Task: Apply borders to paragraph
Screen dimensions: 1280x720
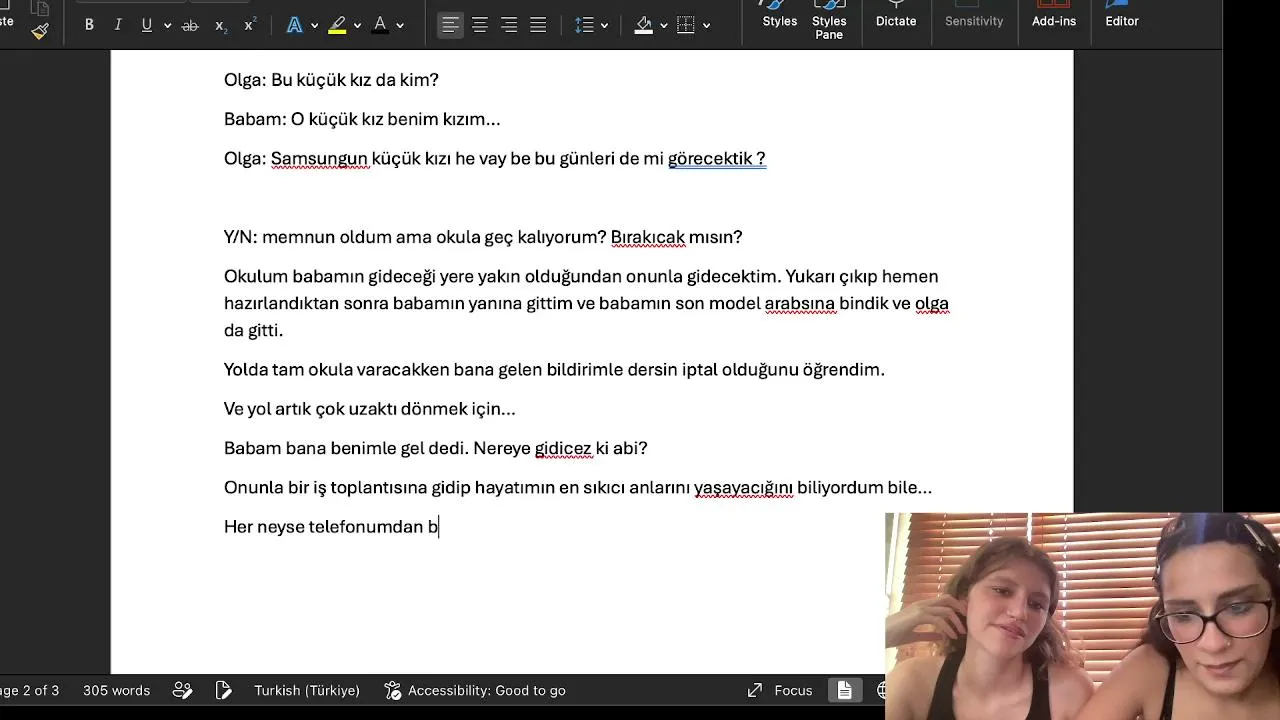Action: tap(686, 25)
